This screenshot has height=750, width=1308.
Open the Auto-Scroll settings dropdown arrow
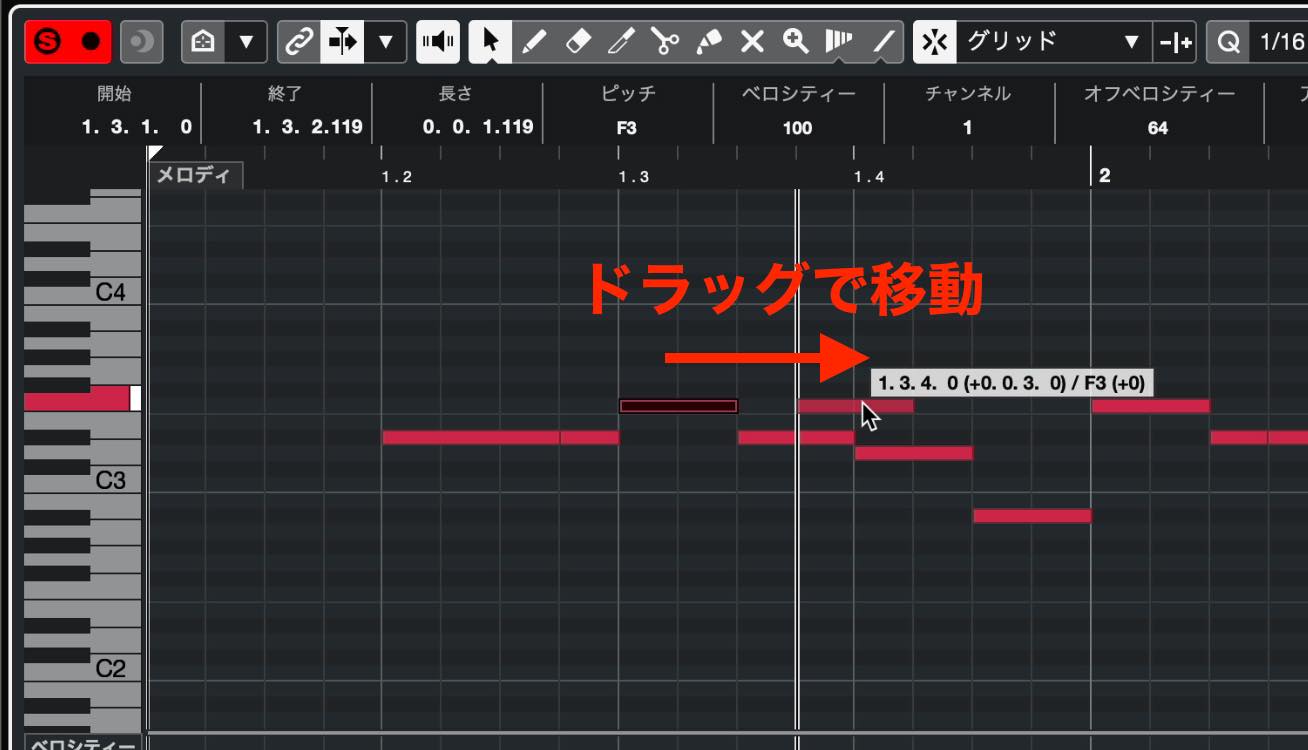click(x=385, y=42)
